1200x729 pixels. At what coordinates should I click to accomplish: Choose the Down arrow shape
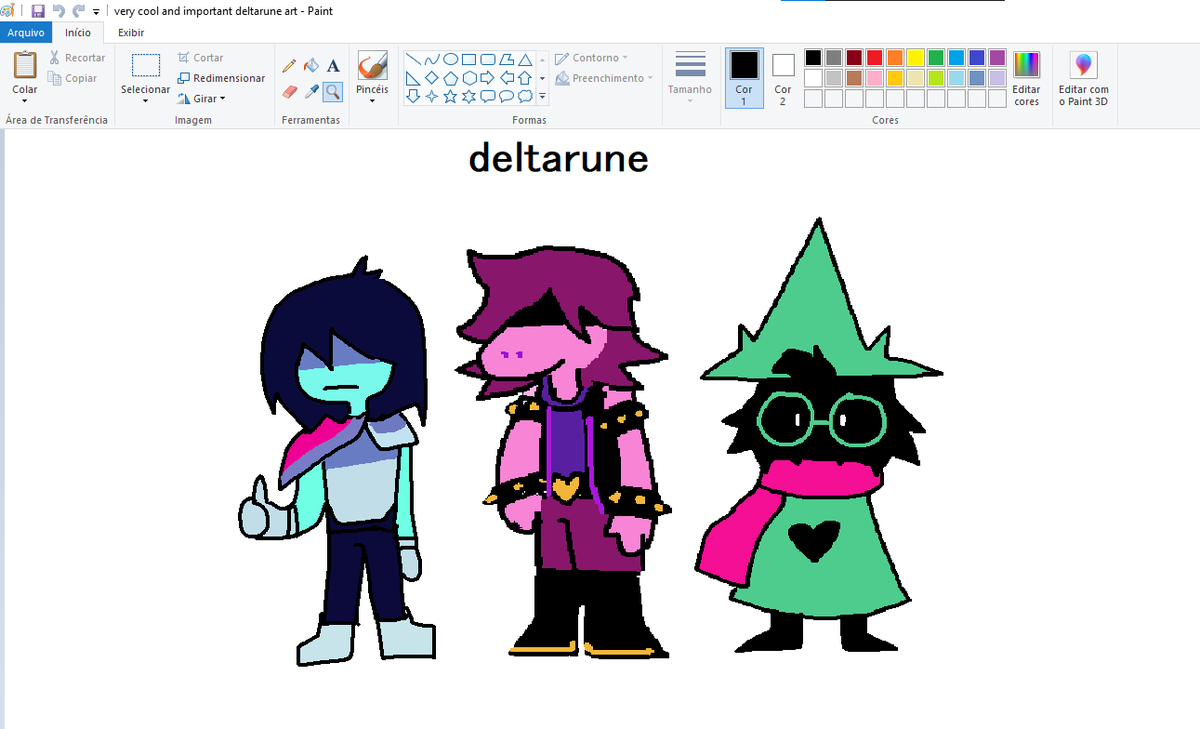[412, 97]
